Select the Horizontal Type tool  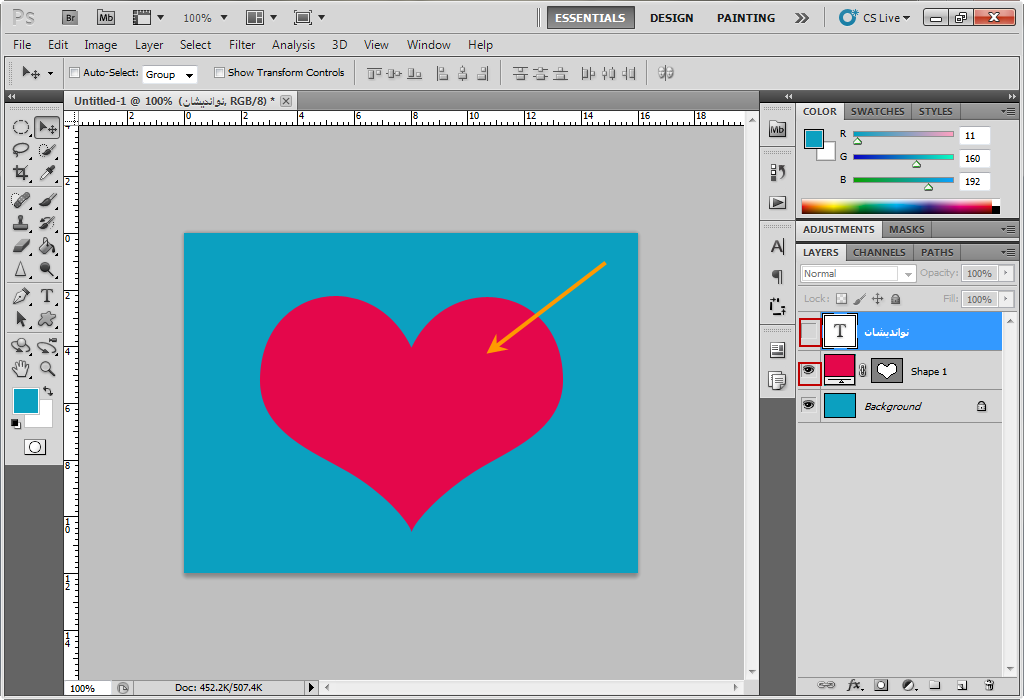47,296
